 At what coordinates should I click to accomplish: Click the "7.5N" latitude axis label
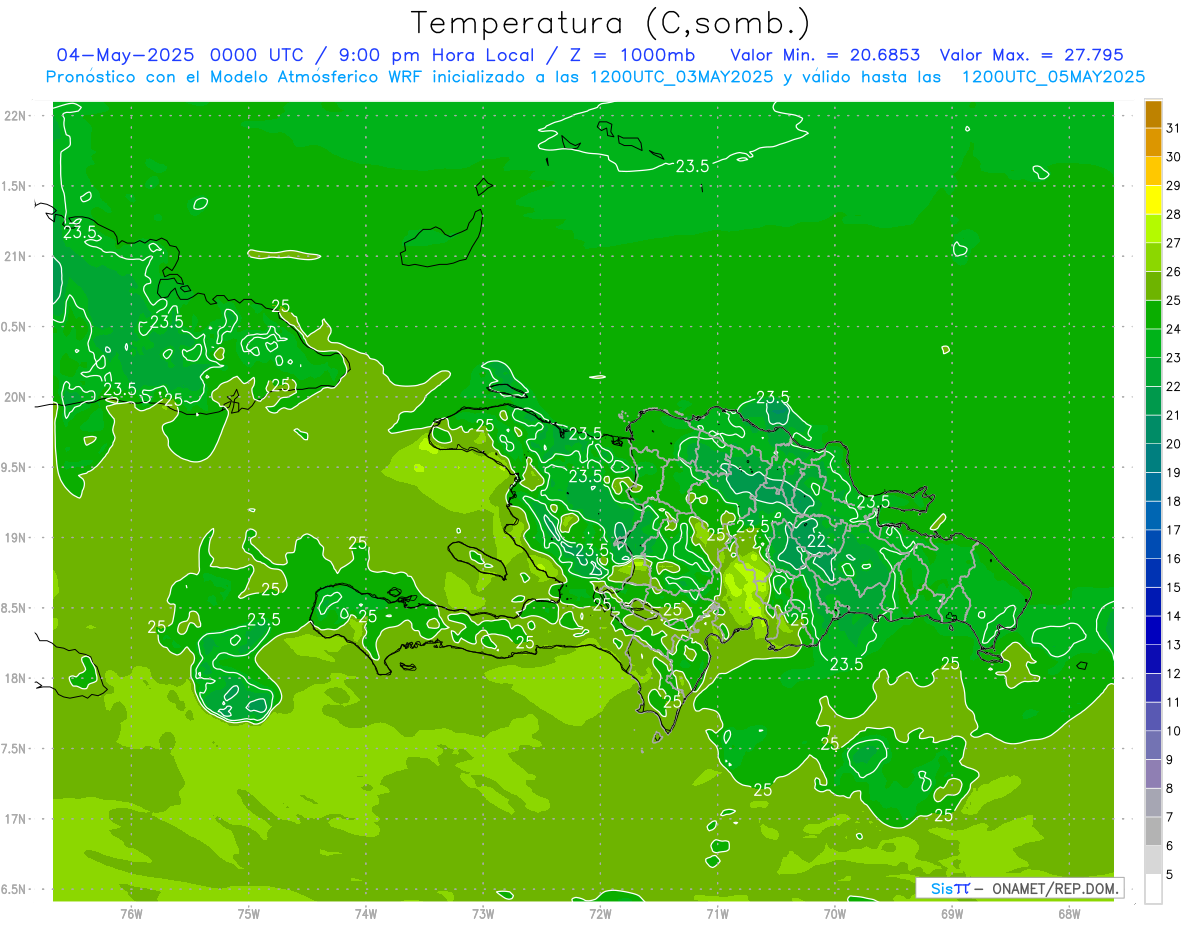point(15,749)
